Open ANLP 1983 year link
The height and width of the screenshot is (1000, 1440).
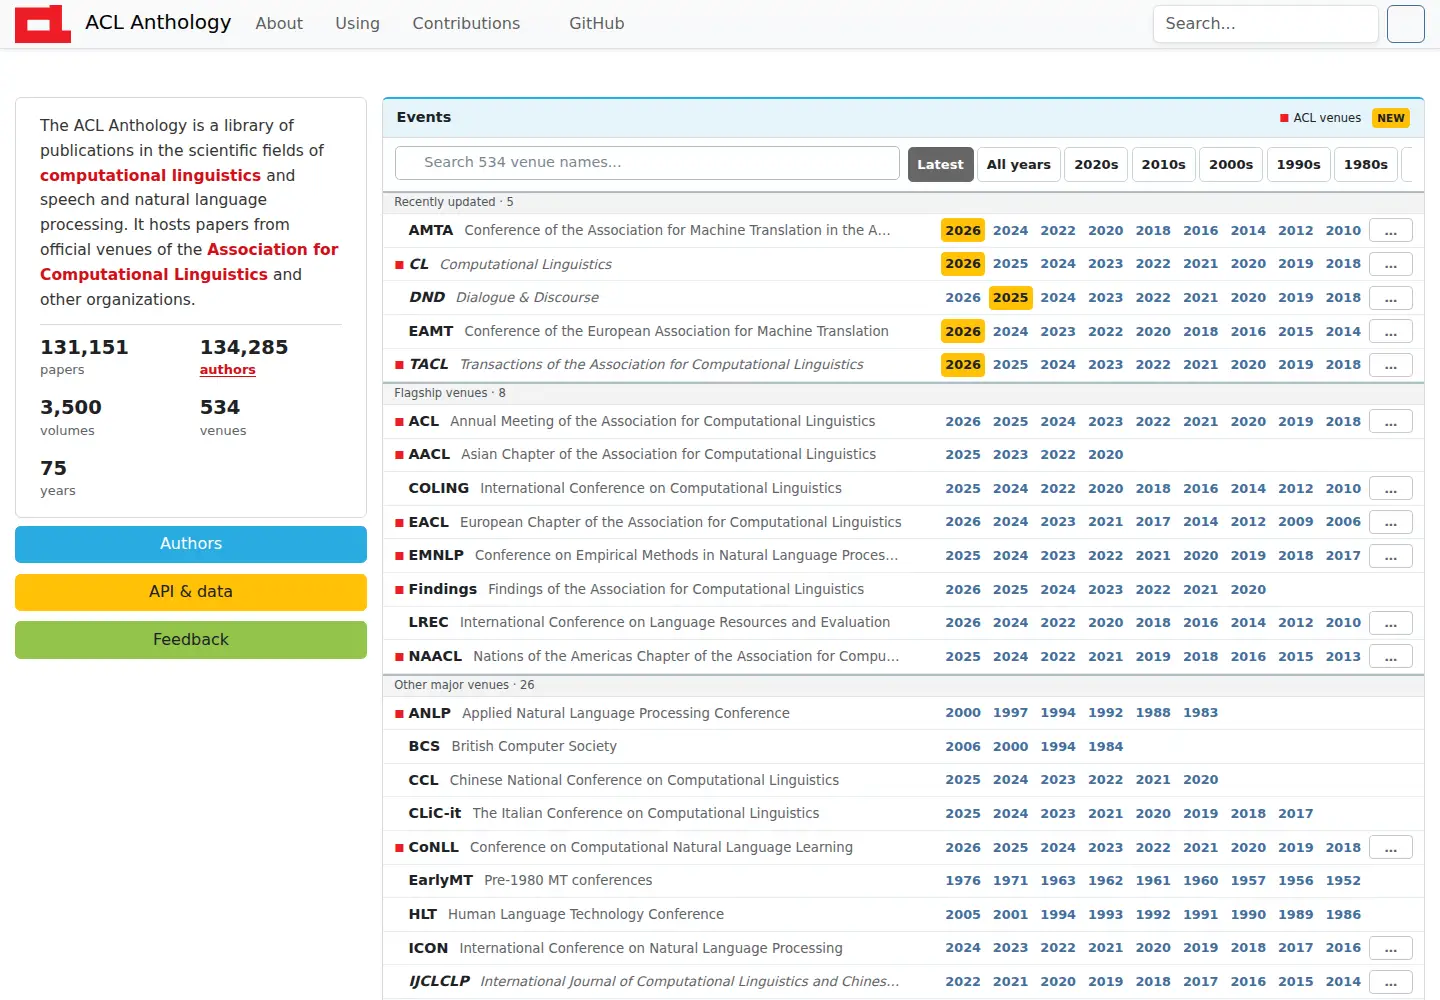point(1200,713)
